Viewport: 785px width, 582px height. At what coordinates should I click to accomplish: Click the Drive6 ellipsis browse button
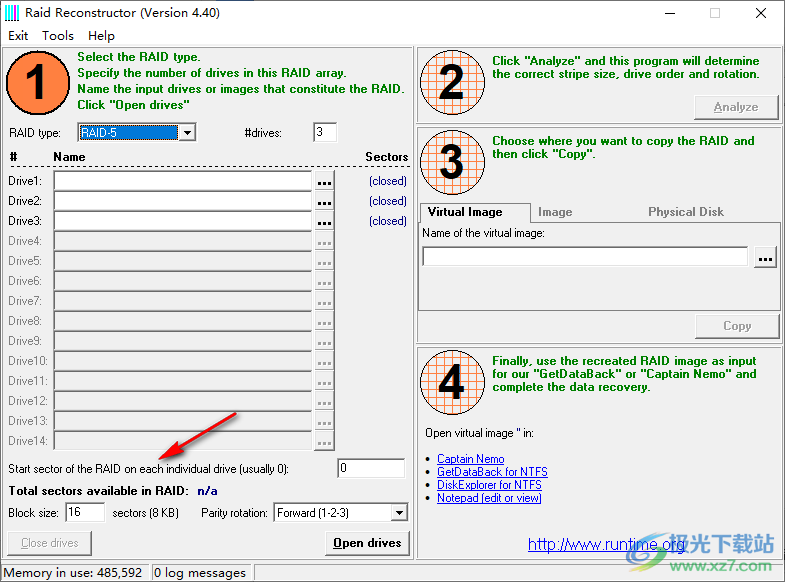click(x=324, y=282)
